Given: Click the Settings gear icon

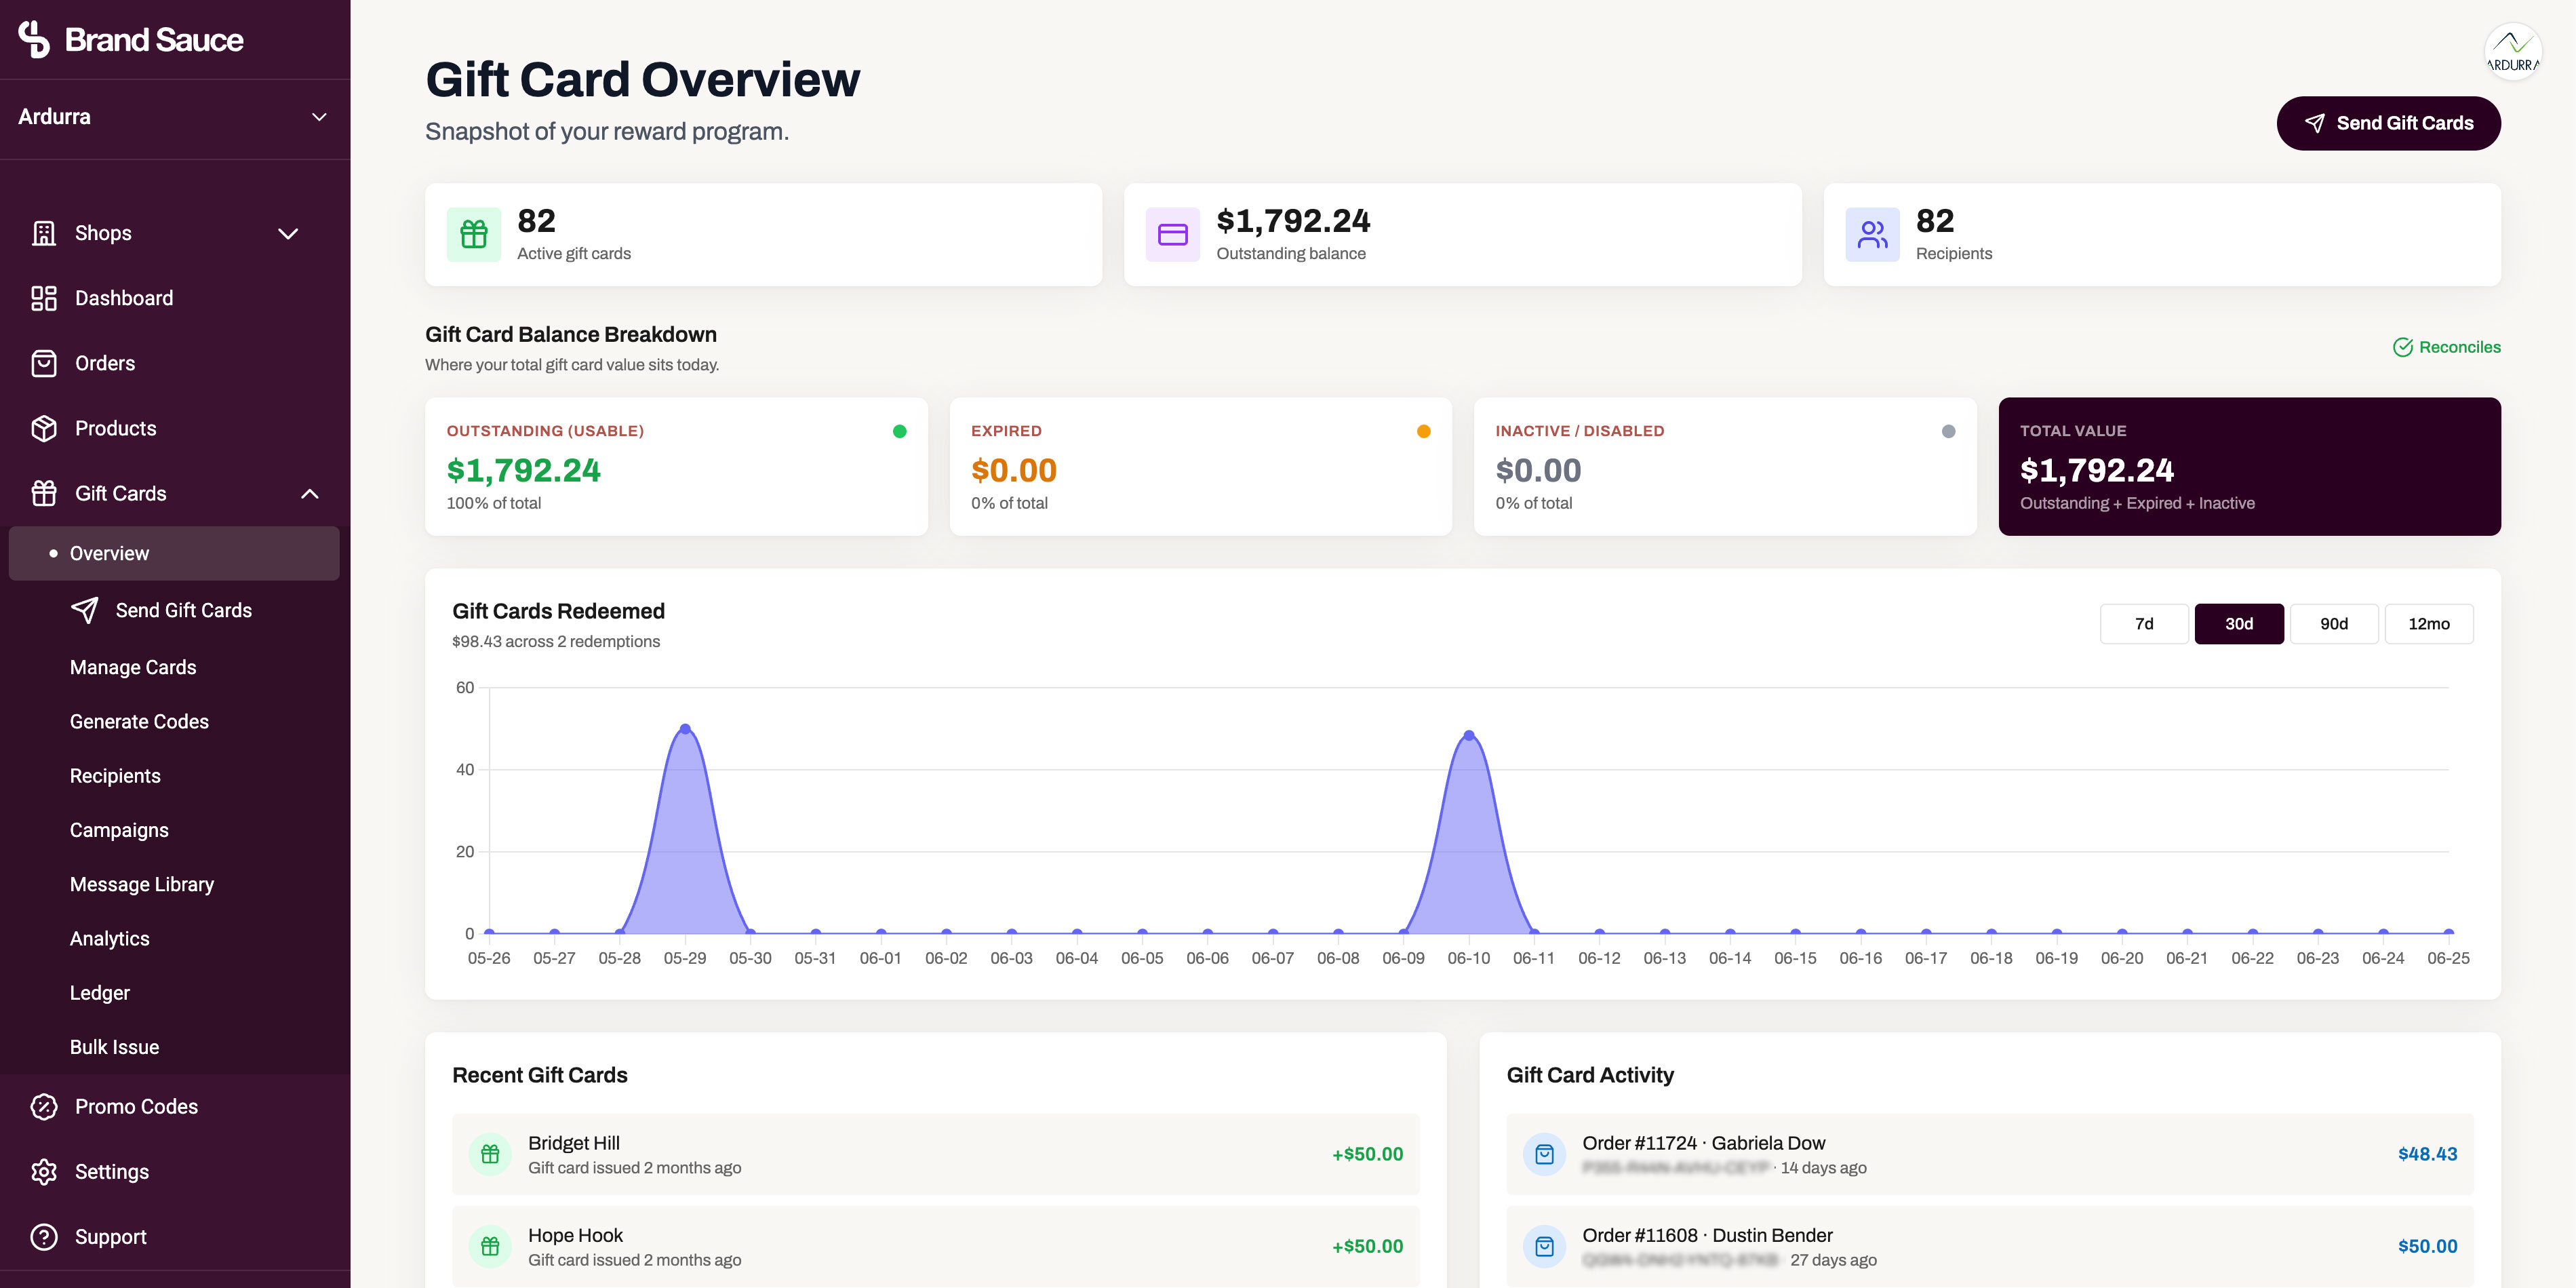Looking at the screenshot, I should coord(44,1171).
